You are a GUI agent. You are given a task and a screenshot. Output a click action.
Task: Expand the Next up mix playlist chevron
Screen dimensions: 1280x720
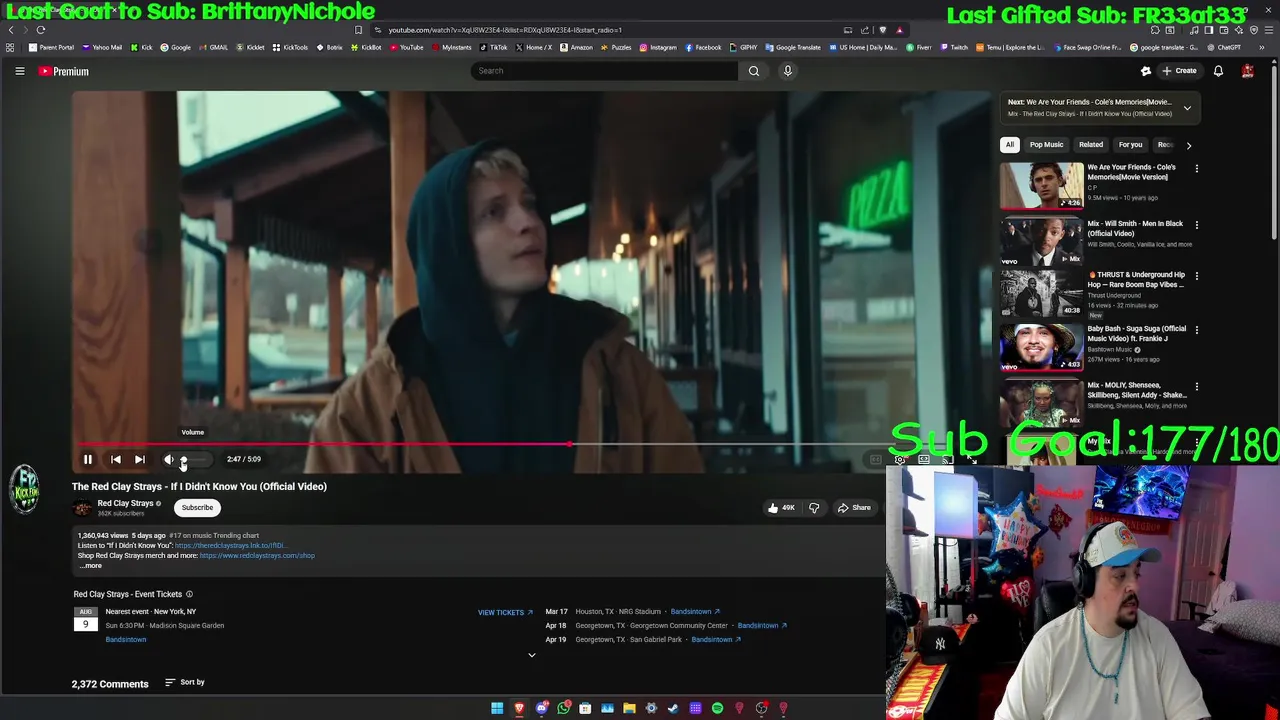point(1187,108)
